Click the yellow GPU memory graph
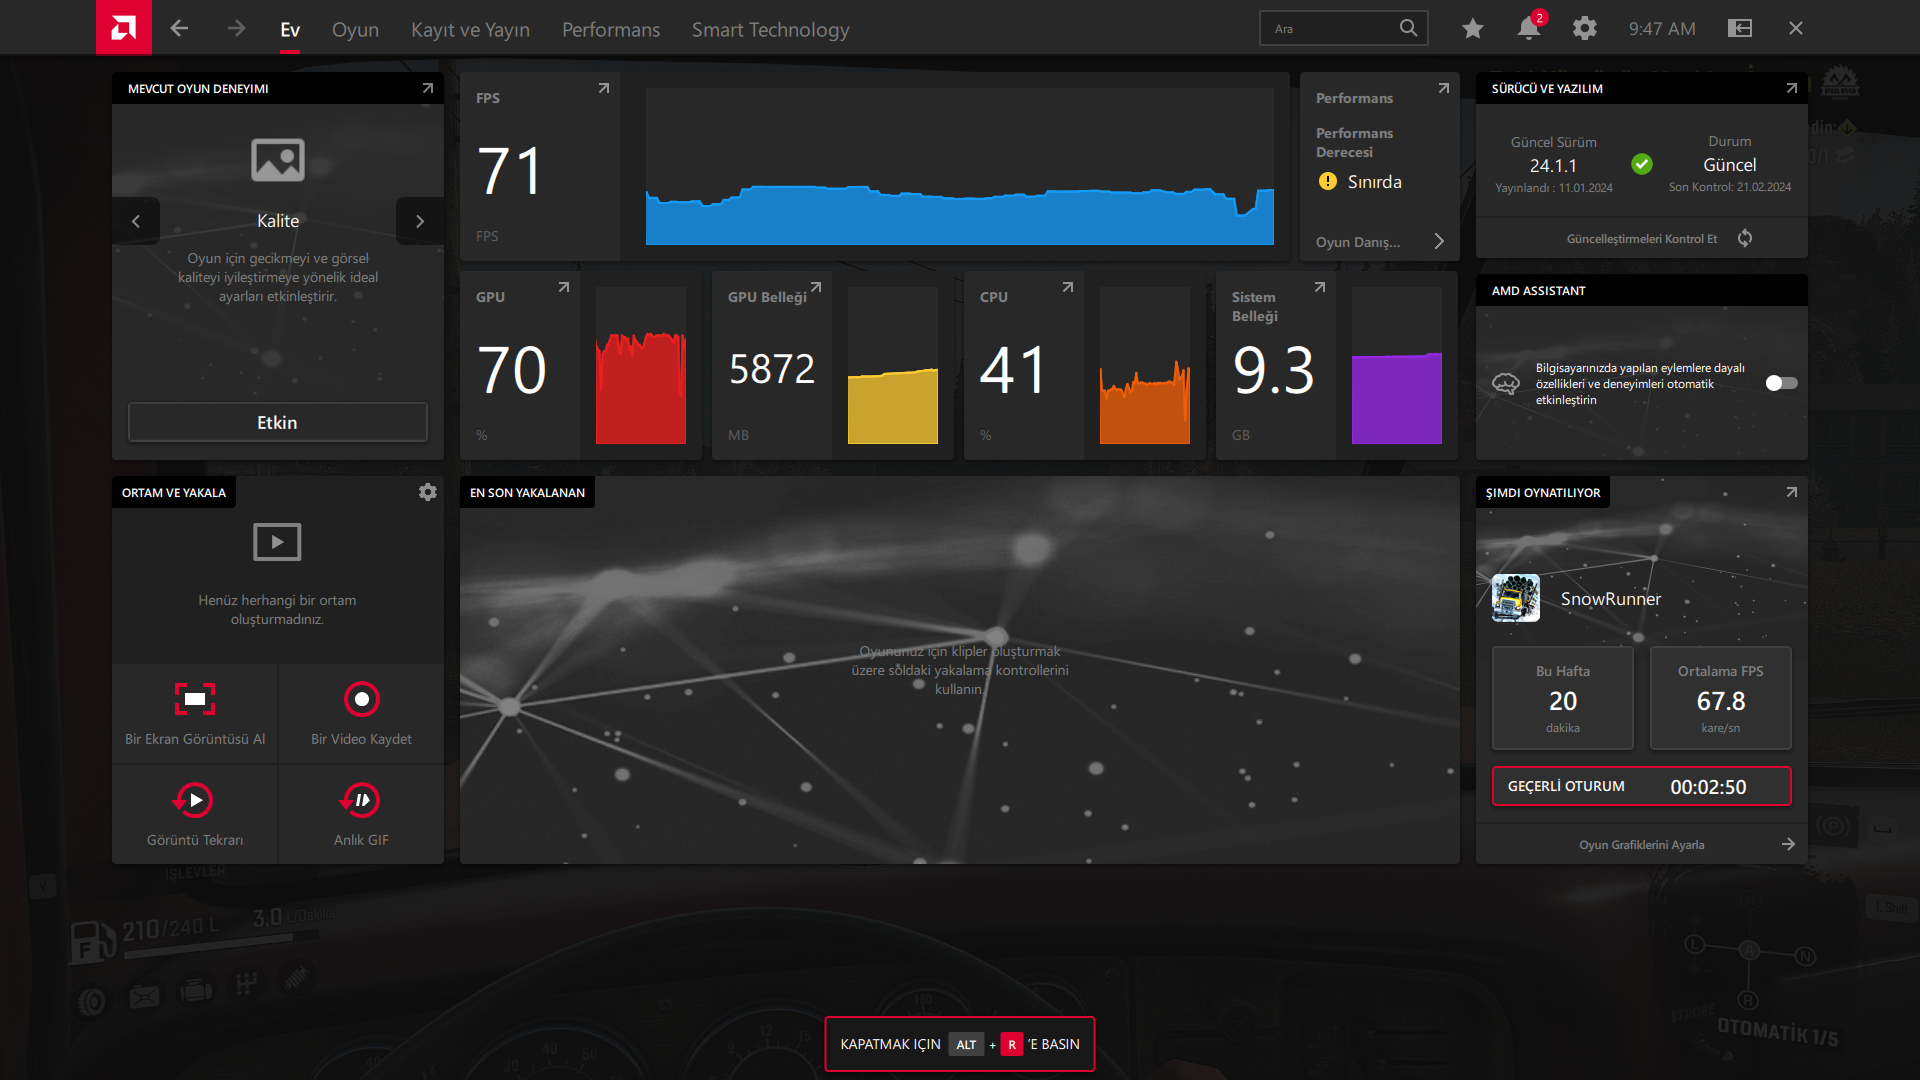1920x1080 pixels. click(x=893, y=365)
